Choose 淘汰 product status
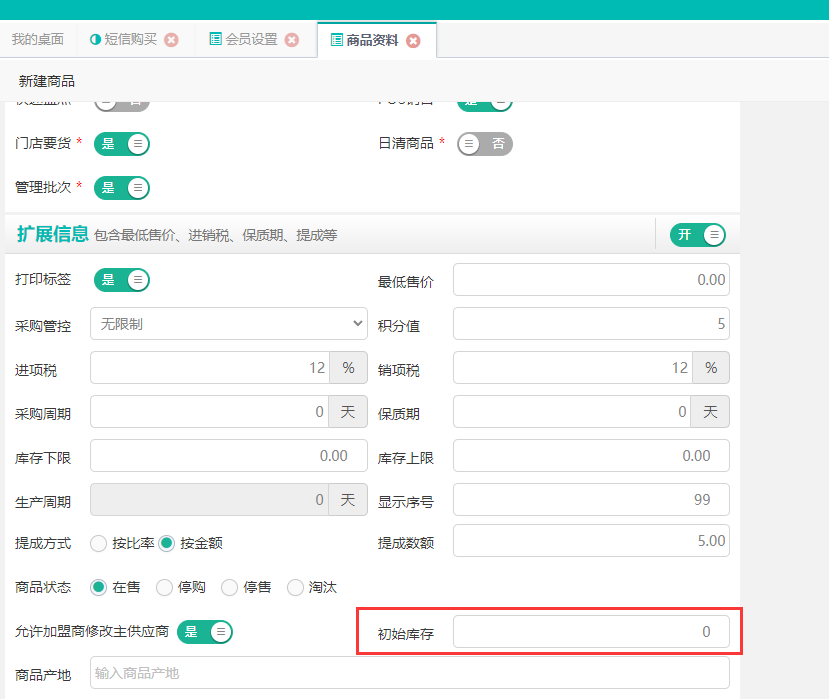 tap(296, 588)
